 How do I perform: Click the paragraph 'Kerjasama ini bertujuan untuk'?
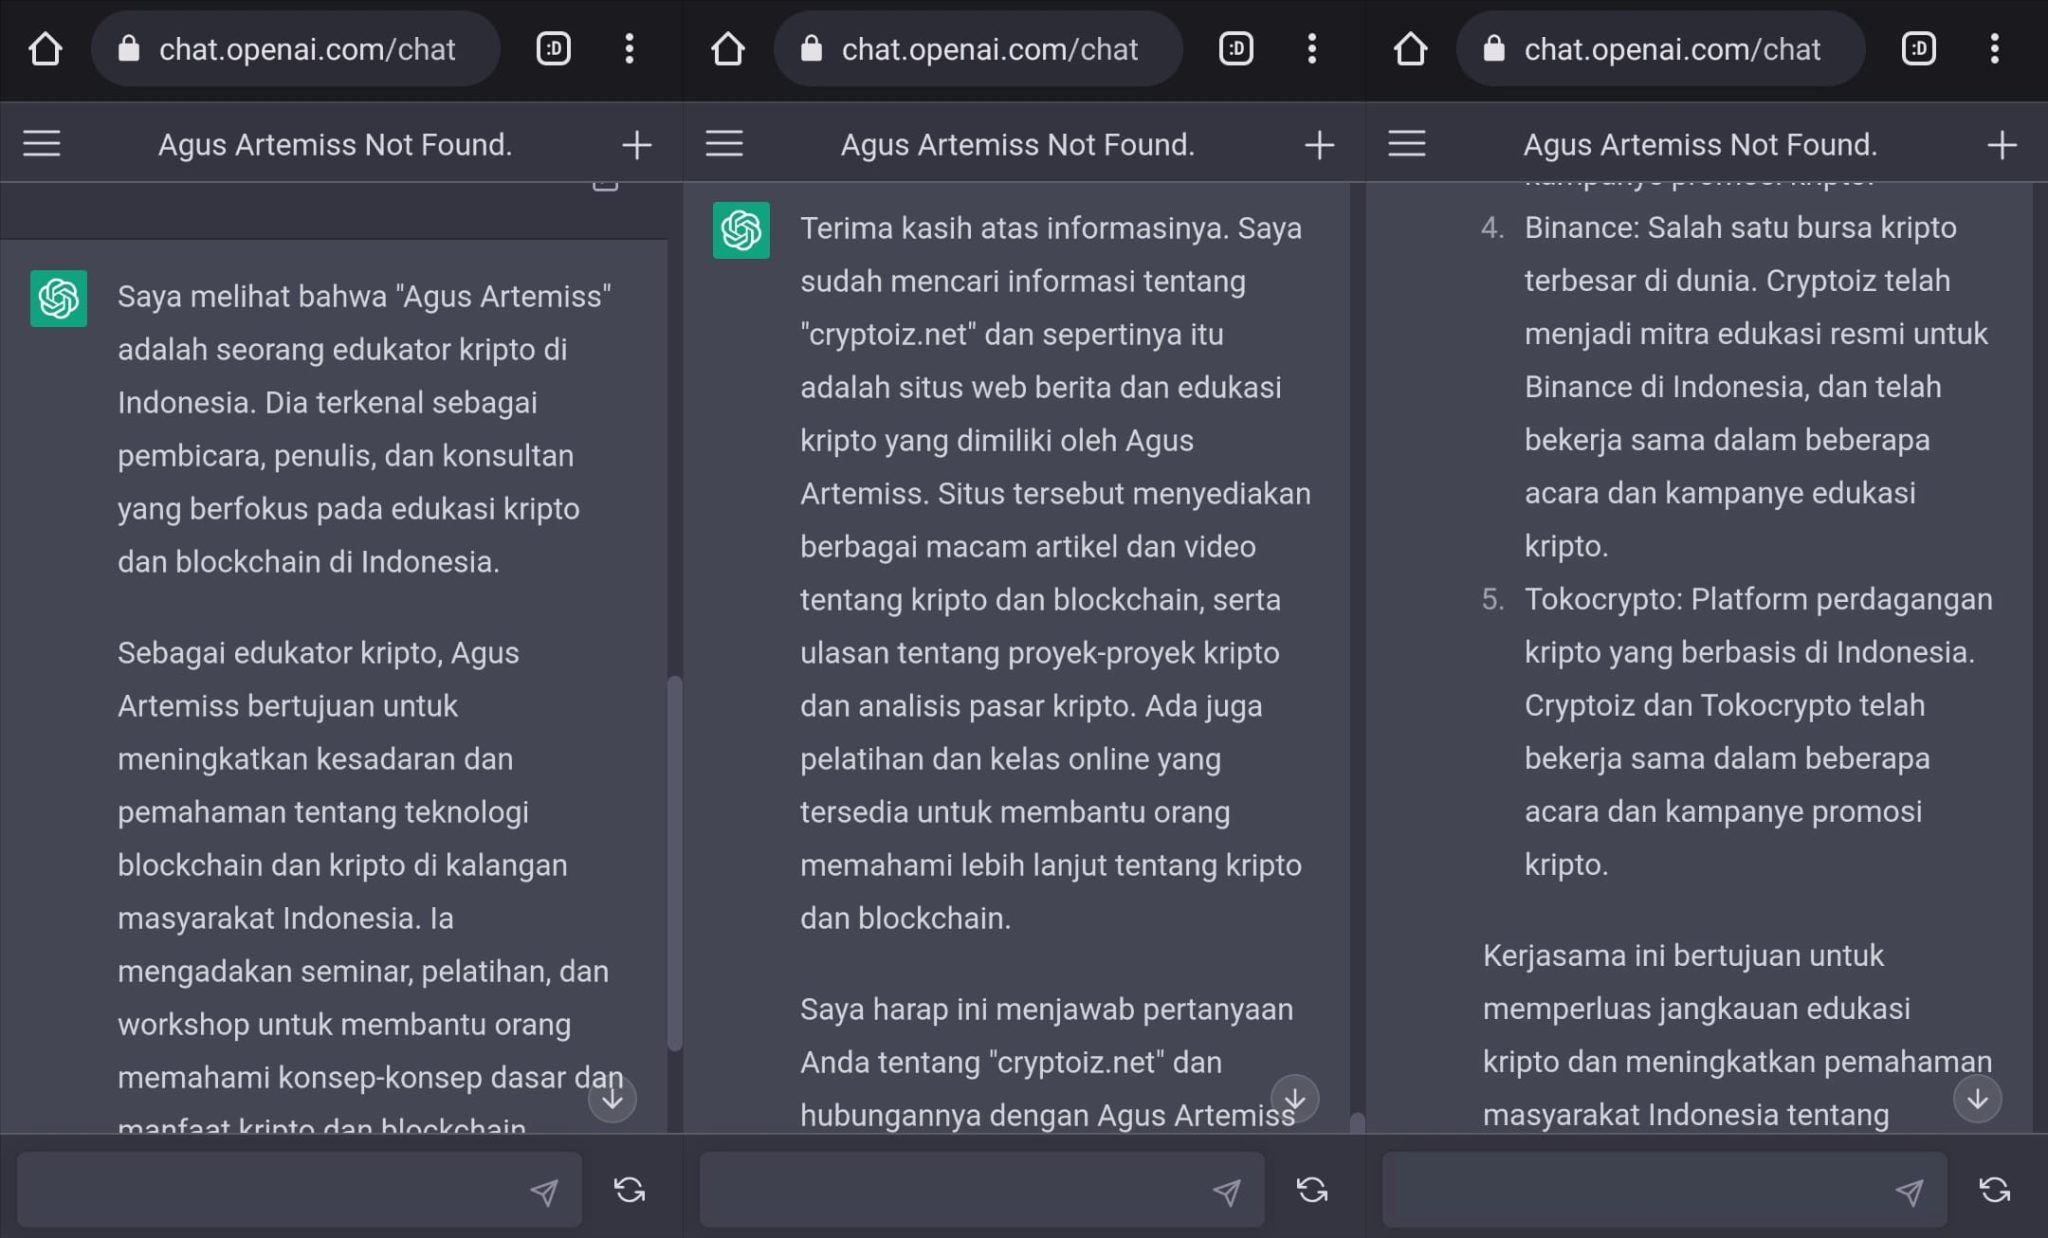coord(1737,1035)
